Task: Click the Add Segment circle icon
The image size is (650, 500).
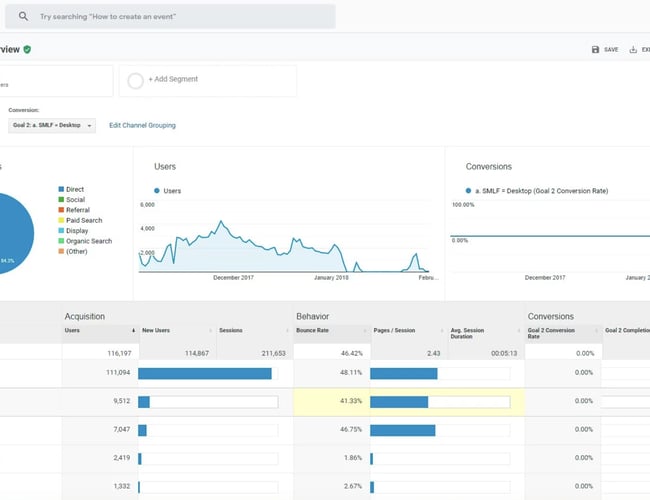Action: point(135,80)
